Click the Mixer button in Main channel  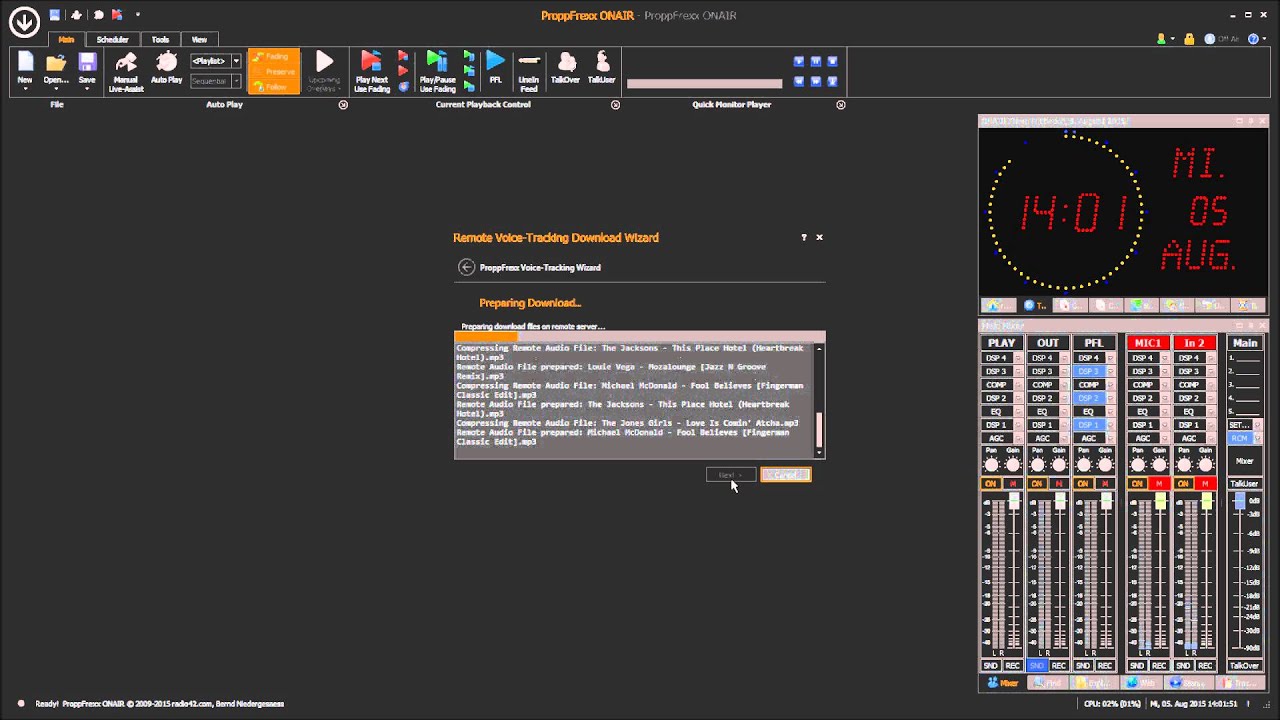(1244, 461)
